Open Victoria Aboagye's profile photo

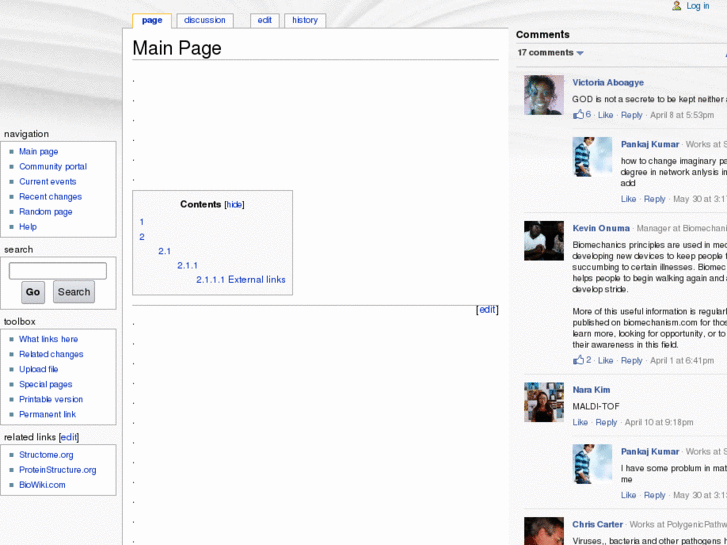544,95
